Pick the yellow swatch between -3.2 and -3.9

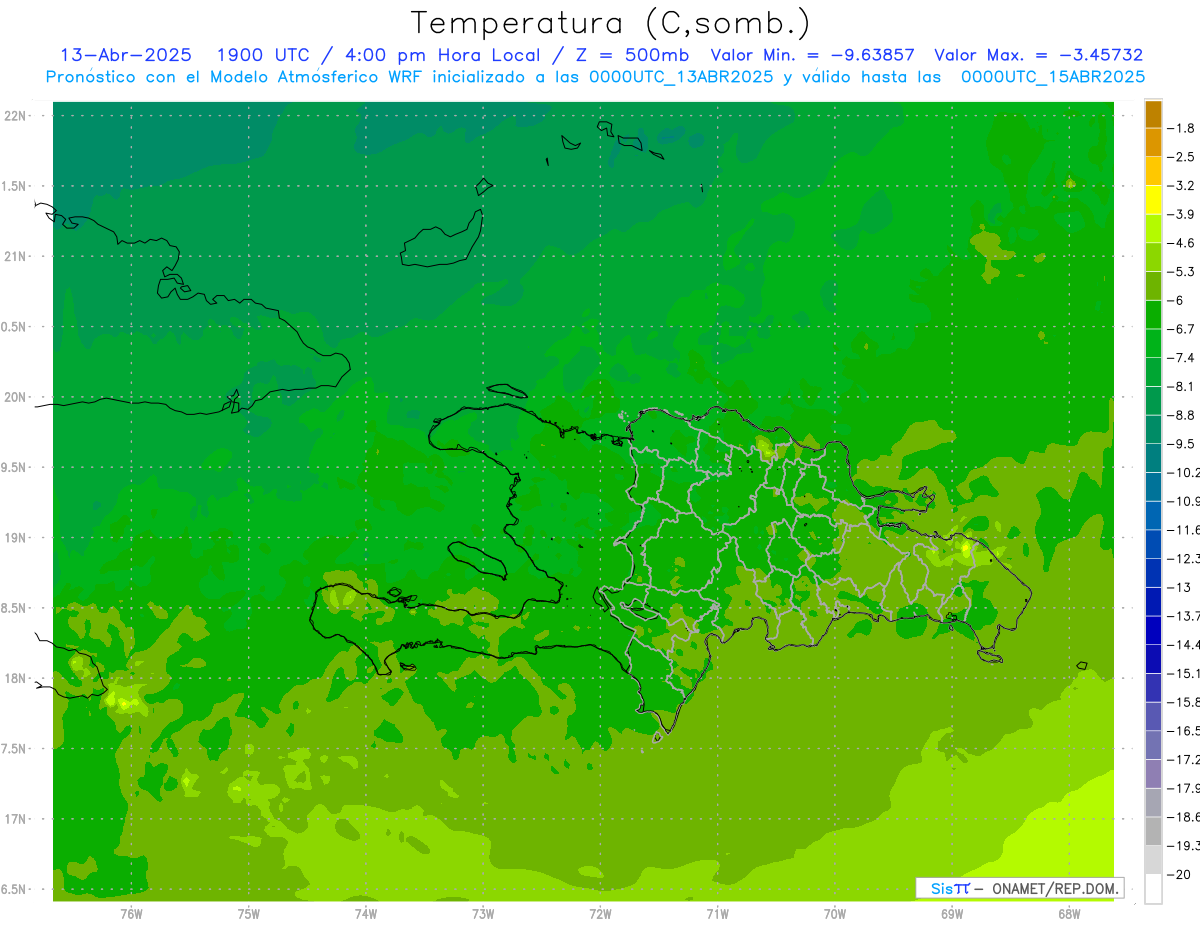1154,200
